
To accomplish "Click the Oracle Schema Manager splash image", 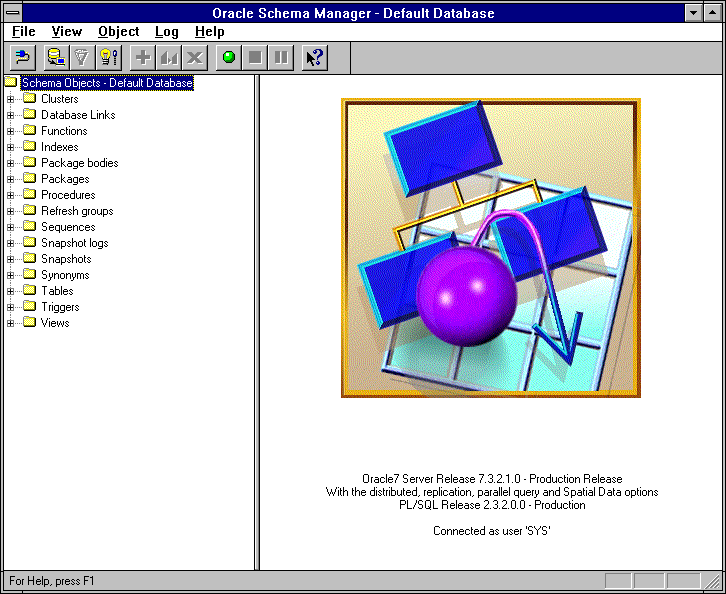I will 491,248.
